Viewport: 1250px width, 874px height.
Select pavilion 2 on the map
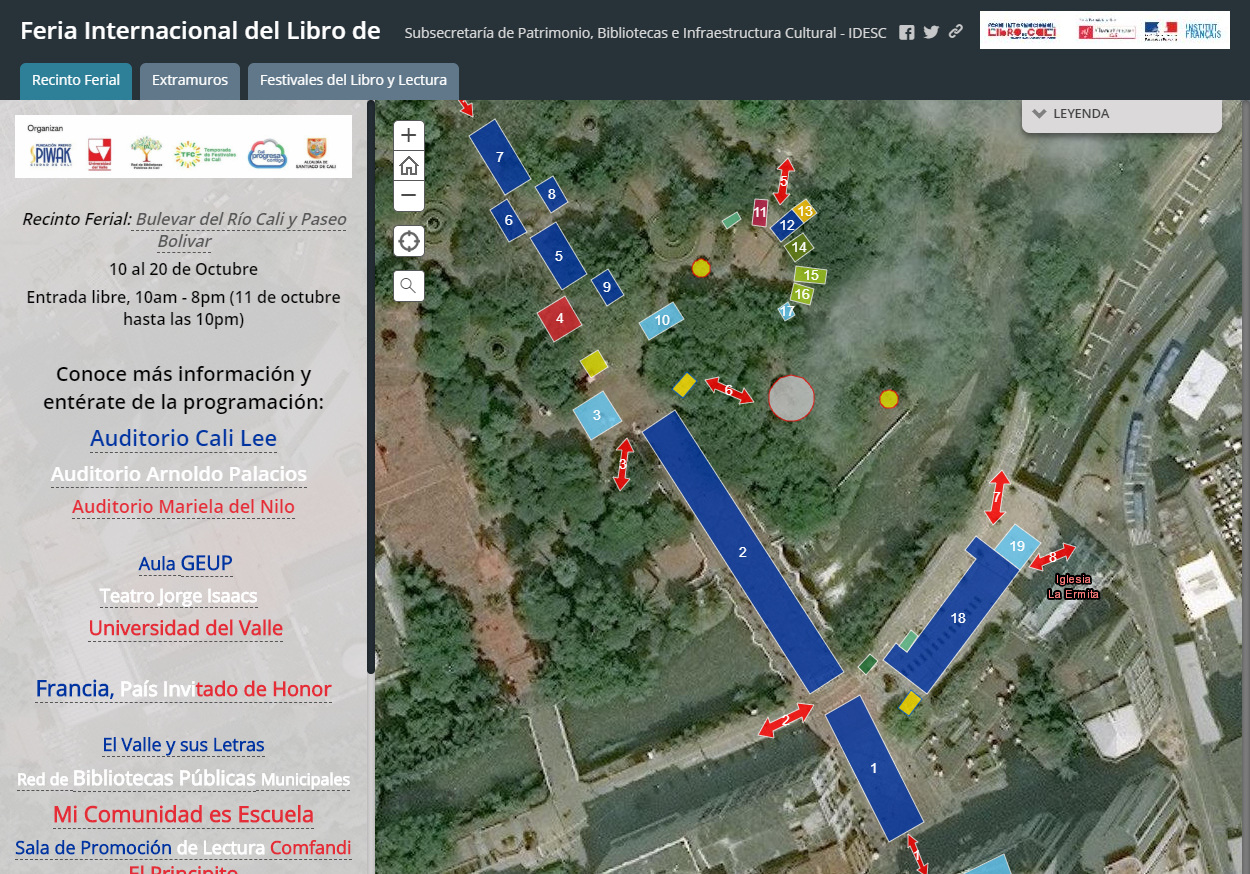click(742, 551)
